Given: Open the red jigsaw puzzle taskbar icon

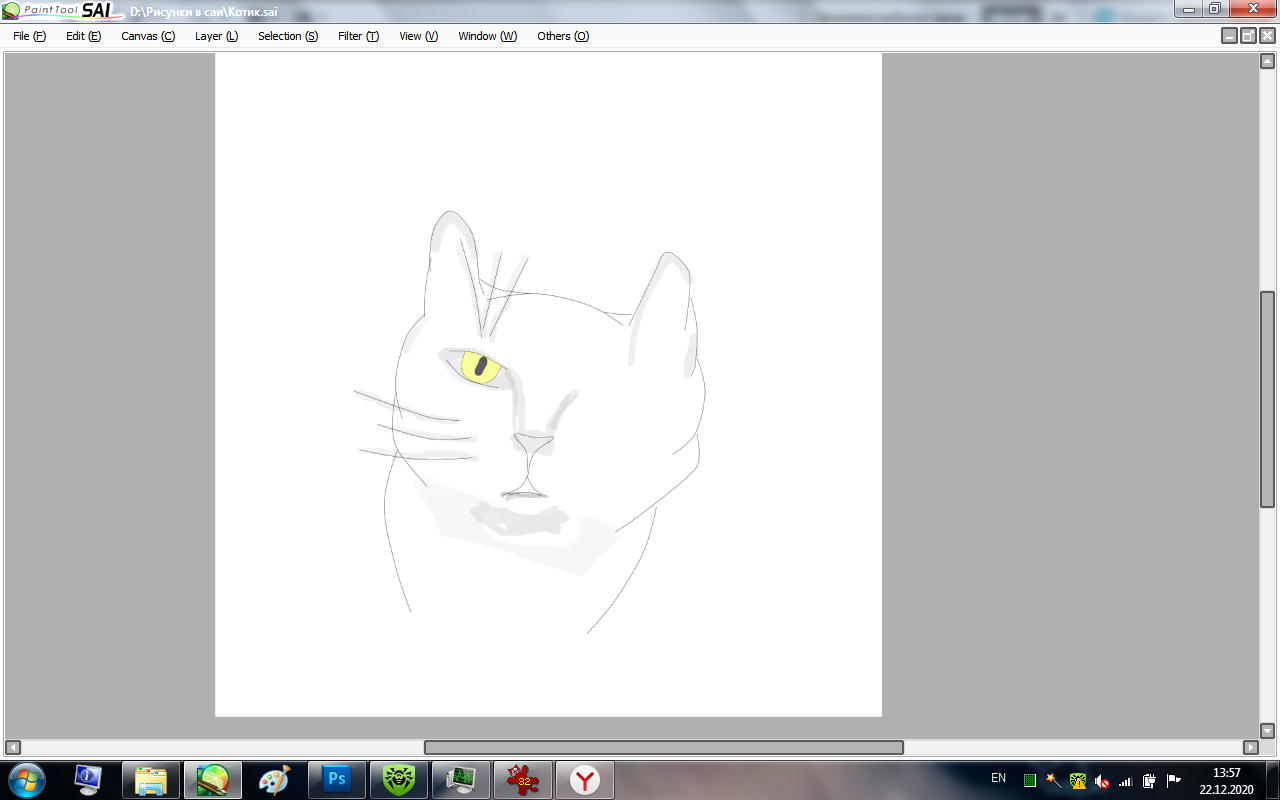Looking at the screenshot, I should (522, 780).
